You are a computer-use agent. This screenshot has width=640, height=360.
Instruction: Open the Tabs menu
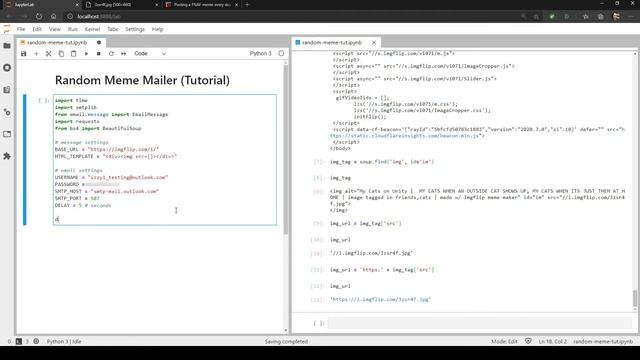point(112,29)
